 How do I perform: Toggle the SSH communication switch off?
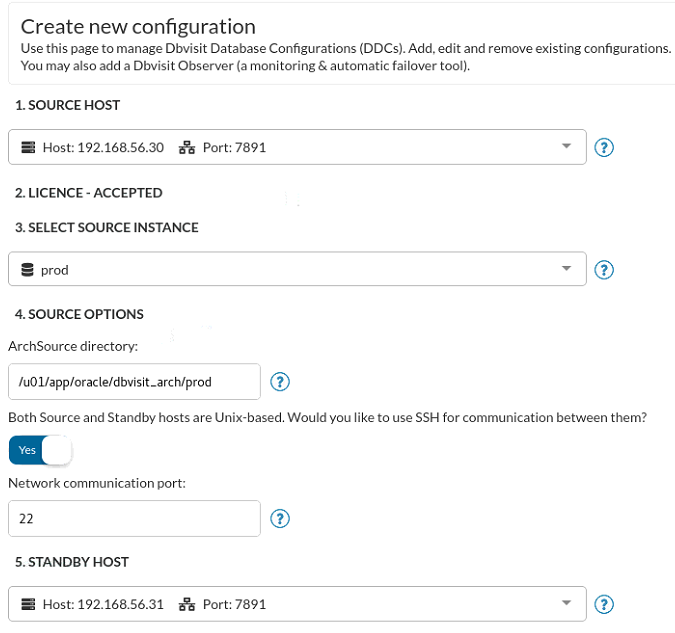tap(40, 450)
